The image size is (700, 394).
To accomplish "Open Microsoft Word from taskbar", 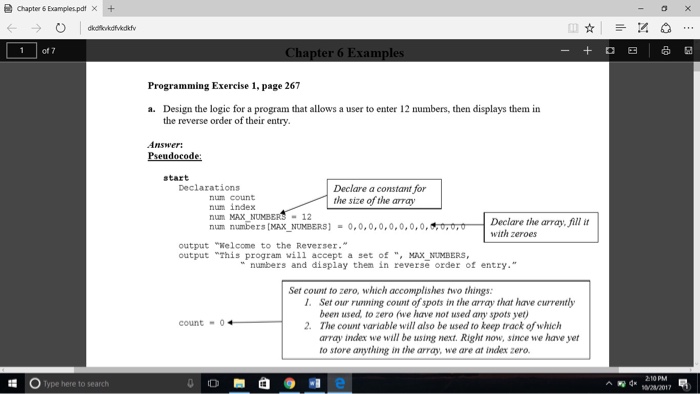I will tap(314, 383).
